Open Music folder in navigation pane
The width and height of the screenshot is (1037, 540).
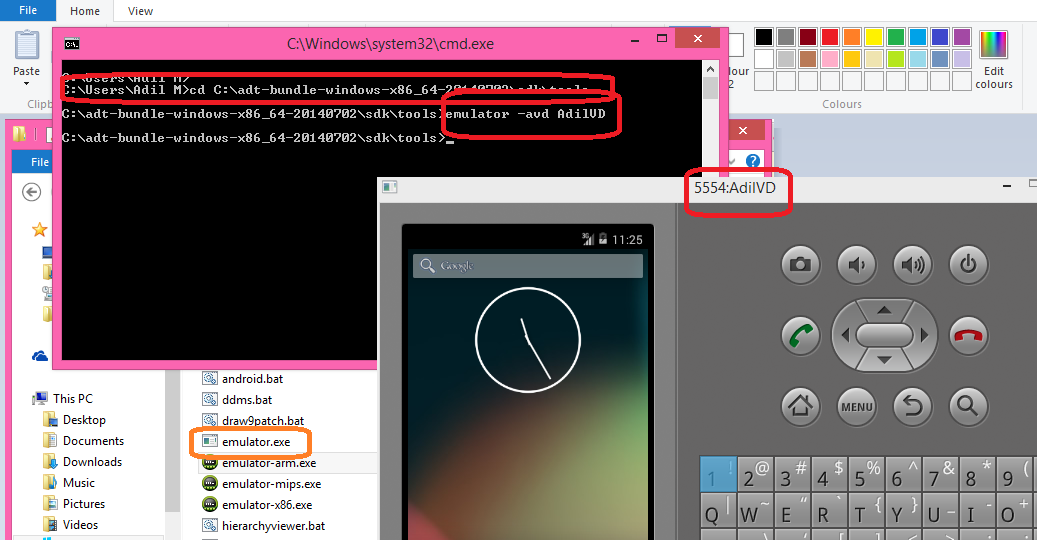[79, 483]
